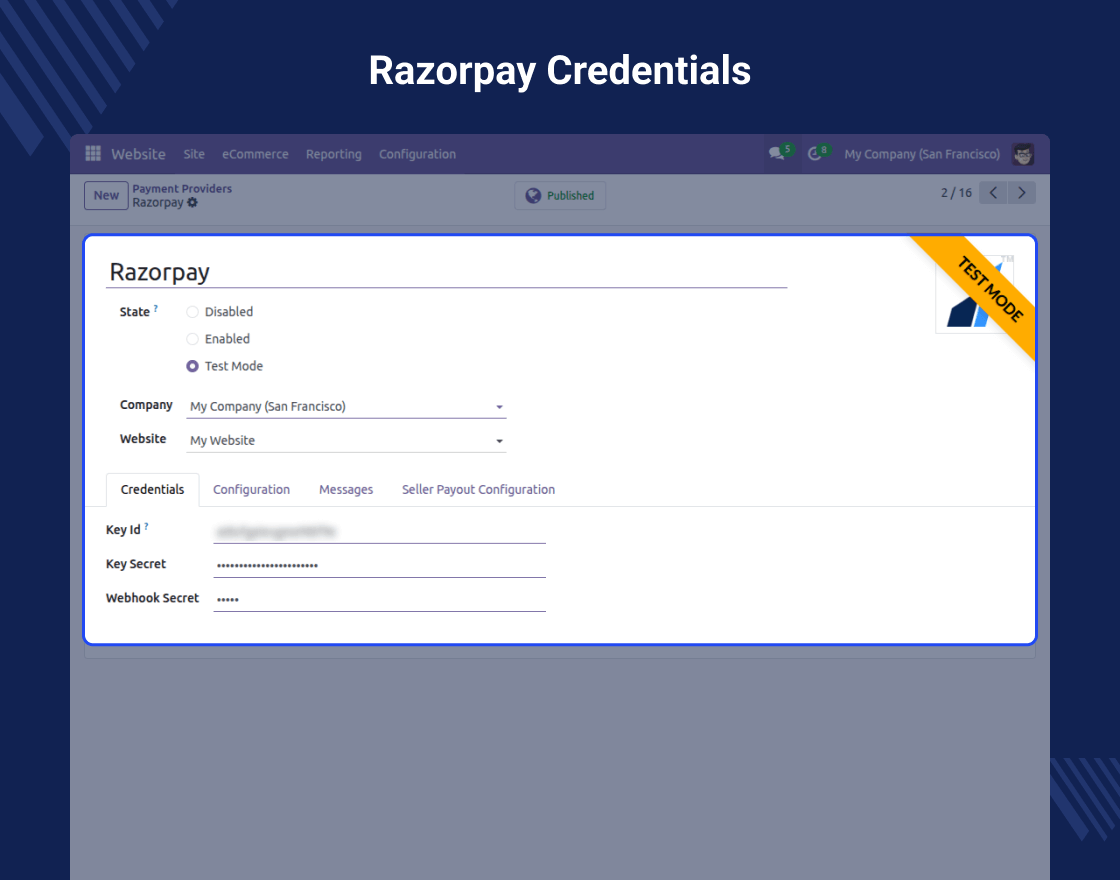Switch to the Credentials tab
1120x880 pixels.
(x=152, y=489)
